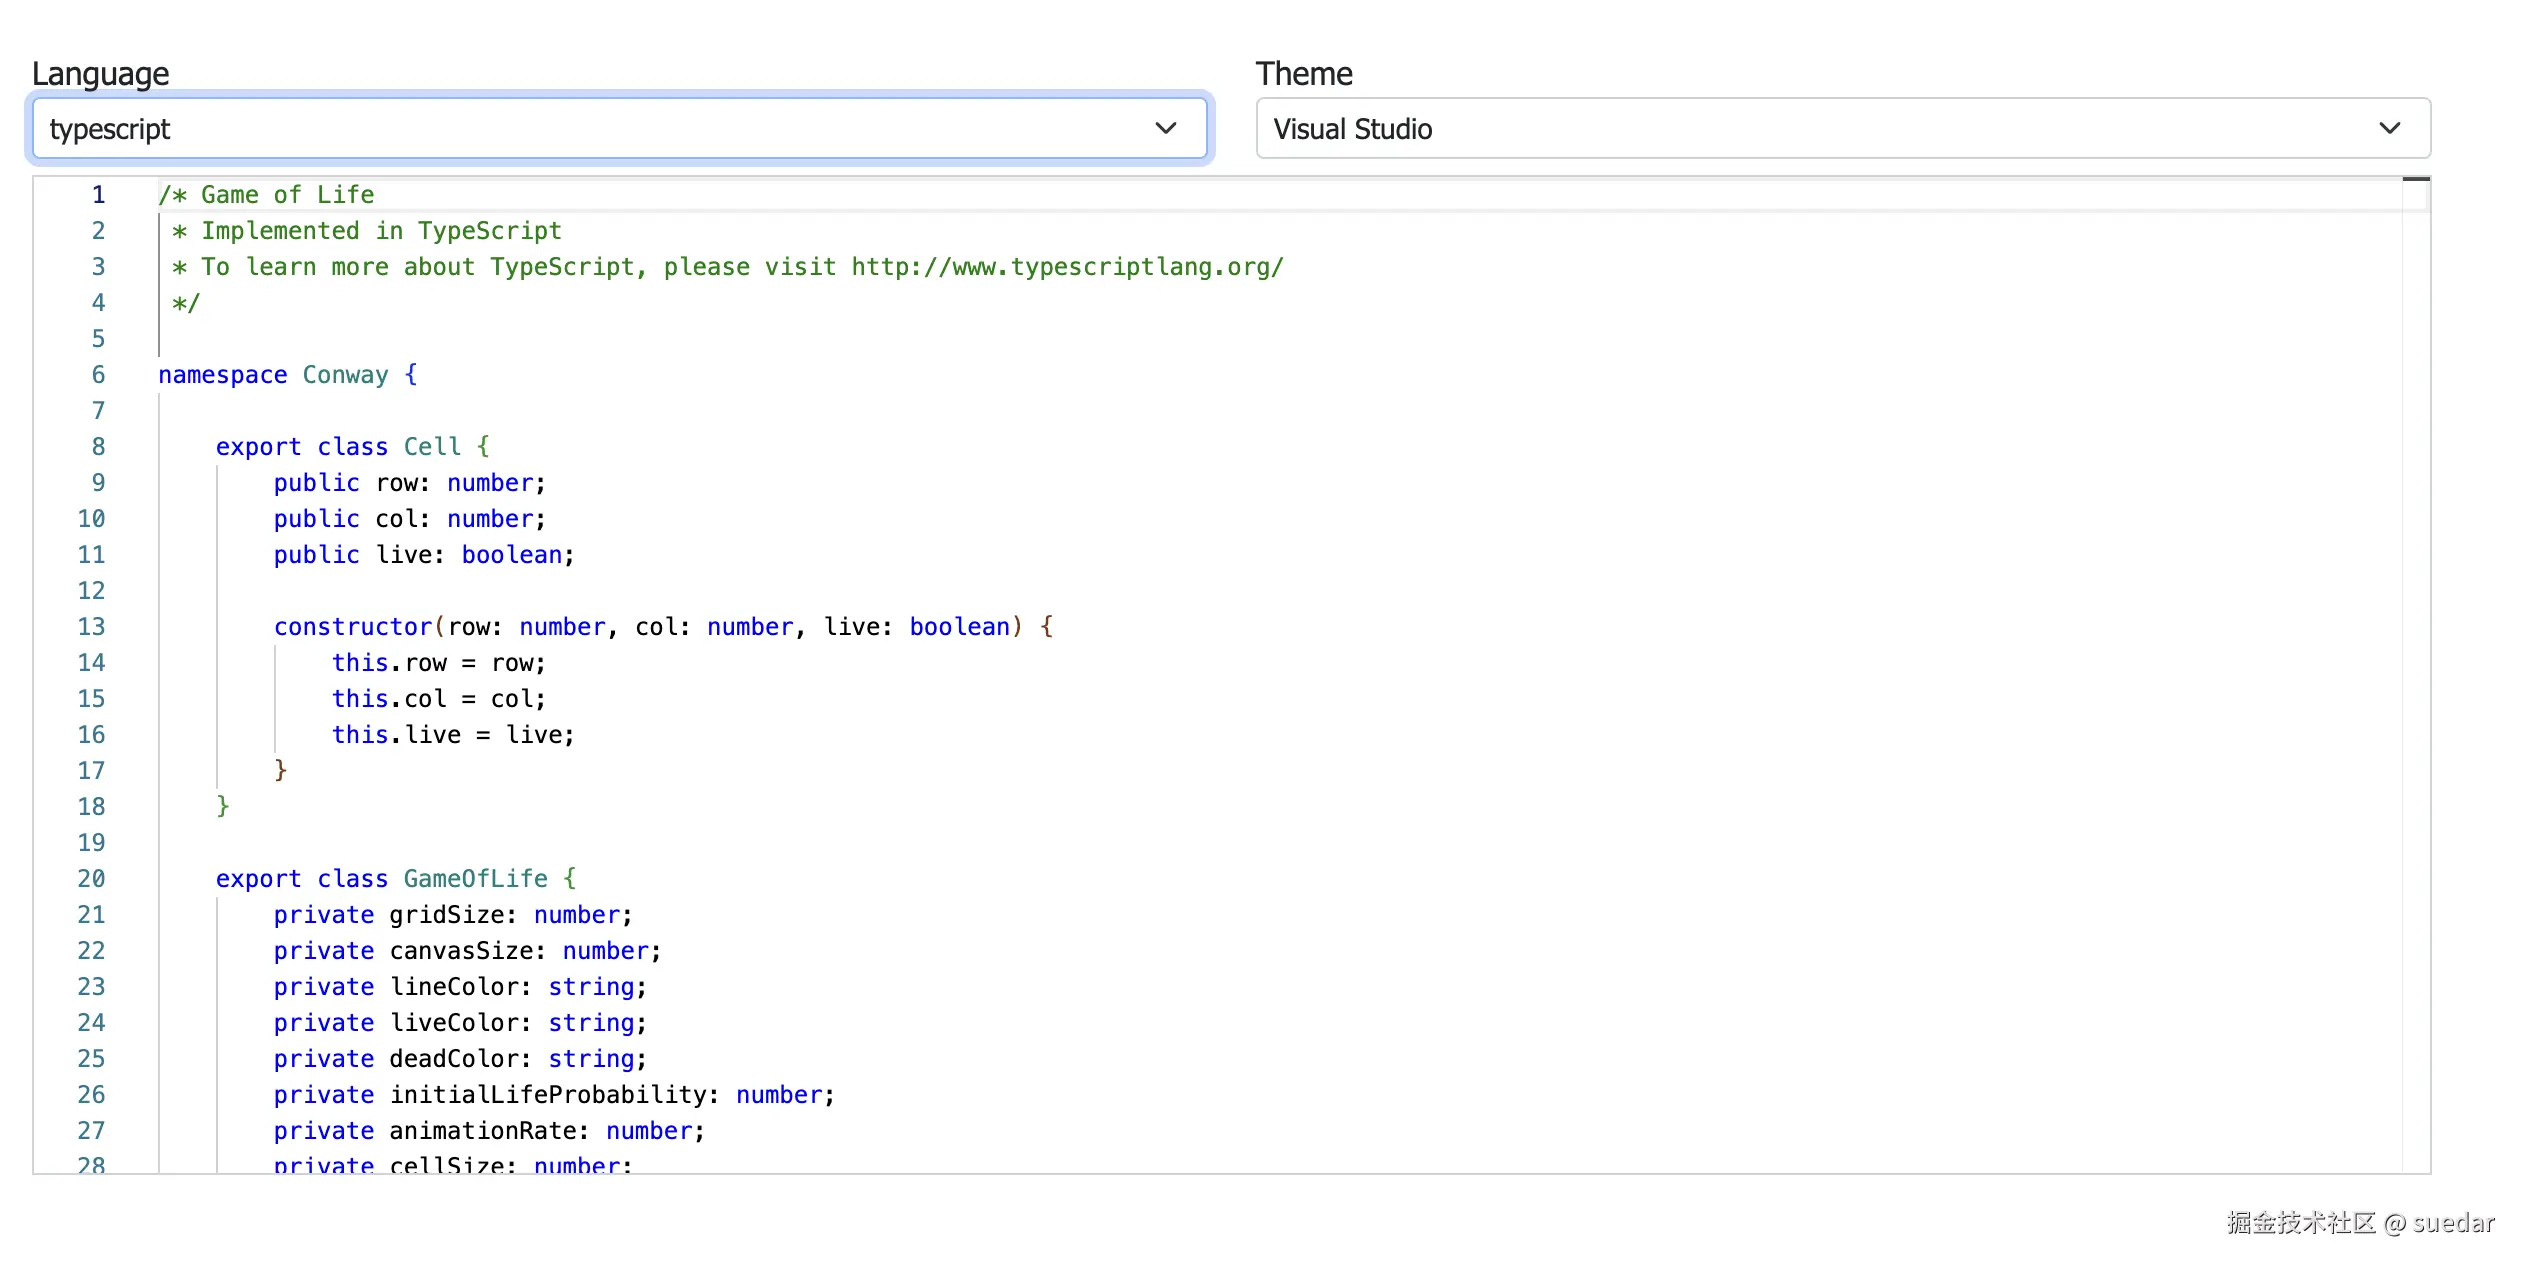
Task: Click the 'Game of Life' comment text
Action: coord(287,195)
